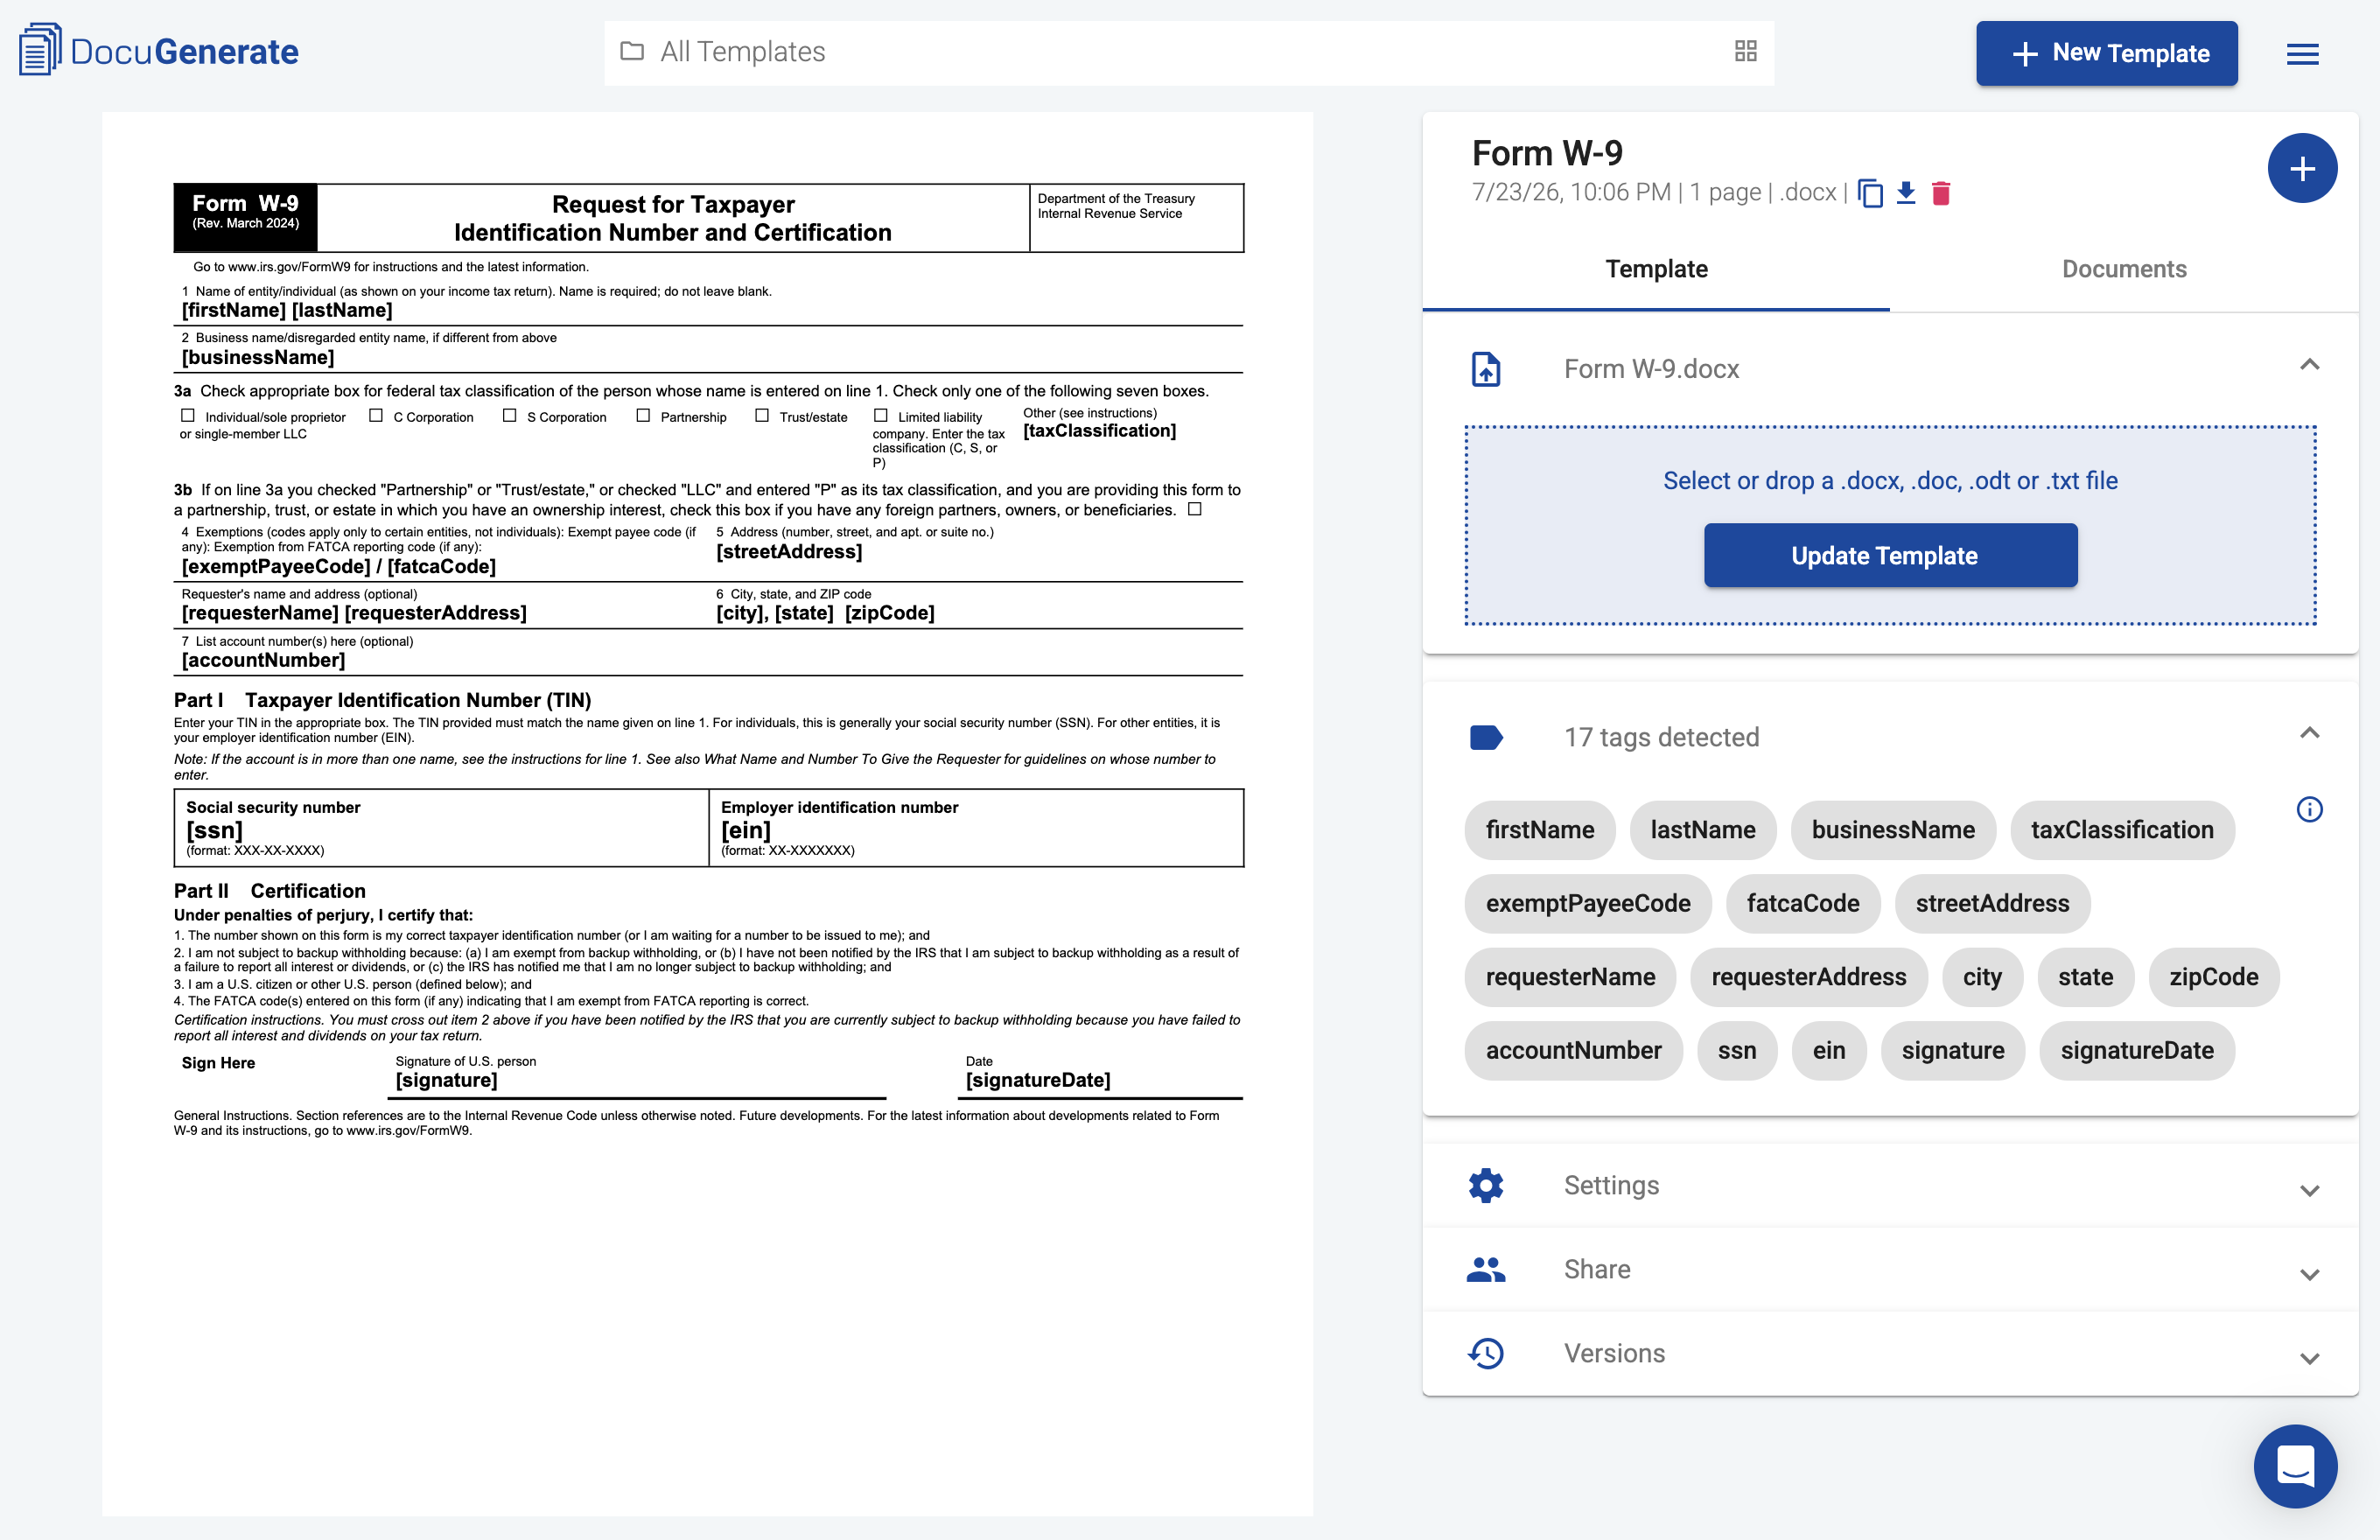
Task: Click the firstName tag chip
Action: (1539, 830)
